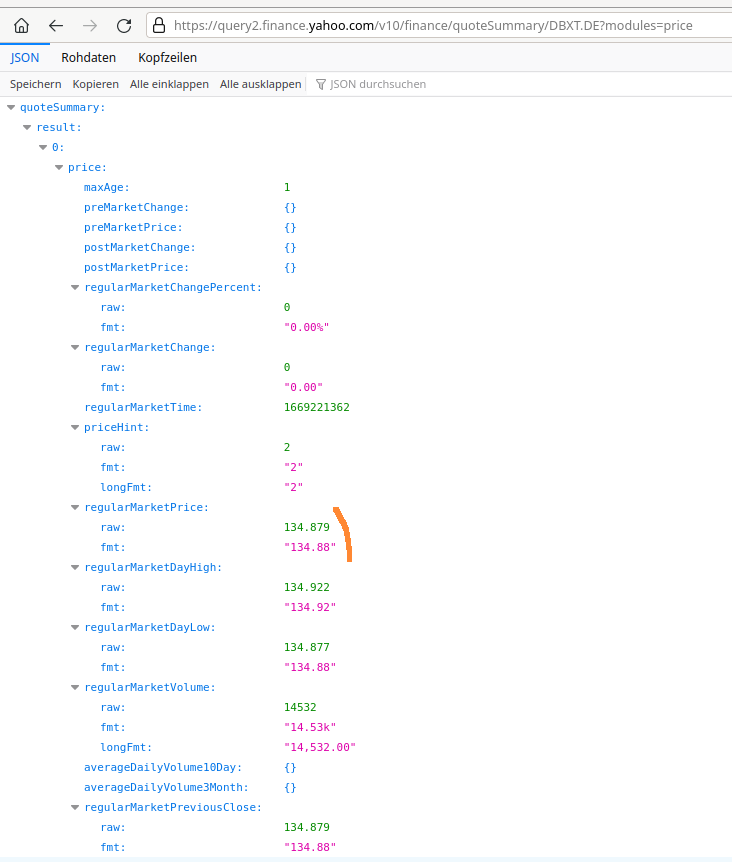Click the Speichern button
Screen dimensions: 732x862
[36, 84]
